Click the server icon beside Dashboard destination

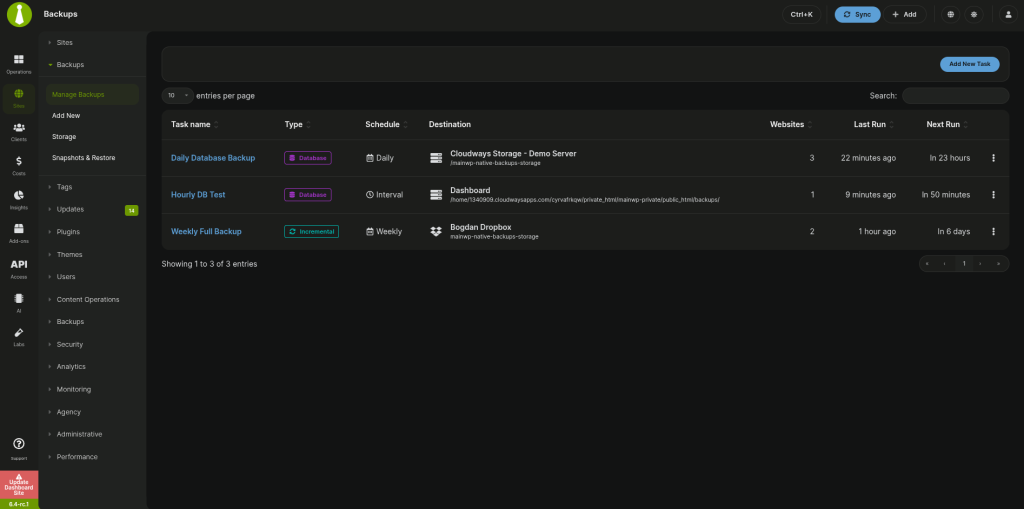tap(436, 195)
